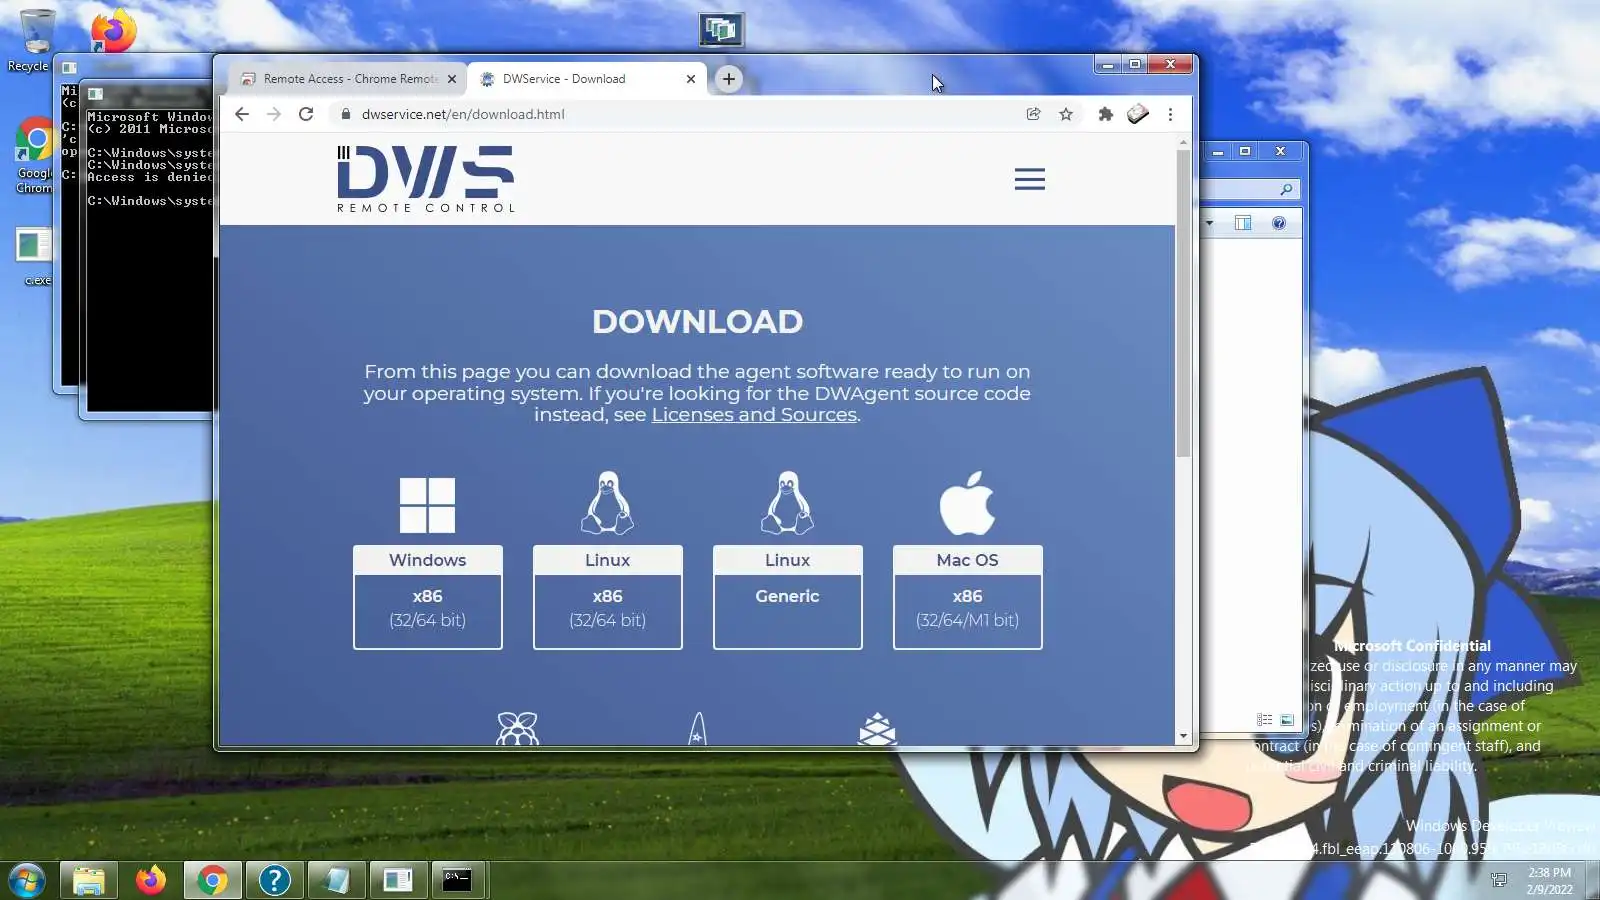The height and width of the screenshot is (900, 1600).
Task: Reload the DWService download page
Action: 306,114
